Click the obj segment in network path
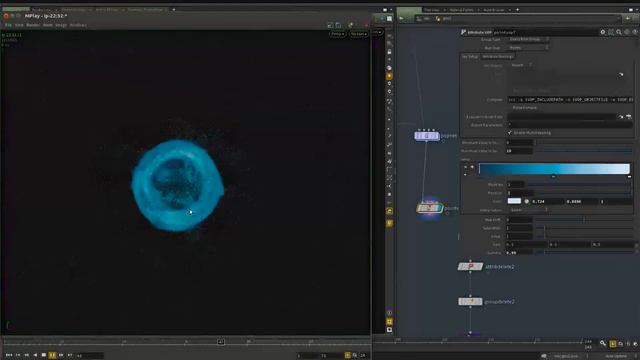Viewport: 640px width, 360px height. tap(424, 18)
